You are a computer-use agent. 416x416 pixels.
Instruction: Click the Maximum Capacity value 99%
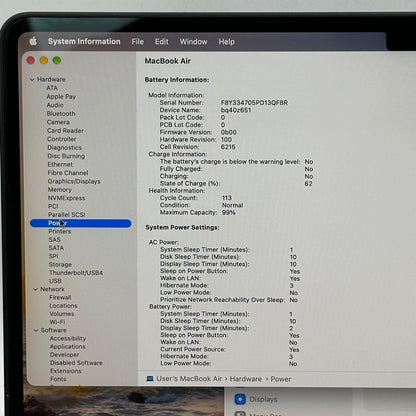229,213
